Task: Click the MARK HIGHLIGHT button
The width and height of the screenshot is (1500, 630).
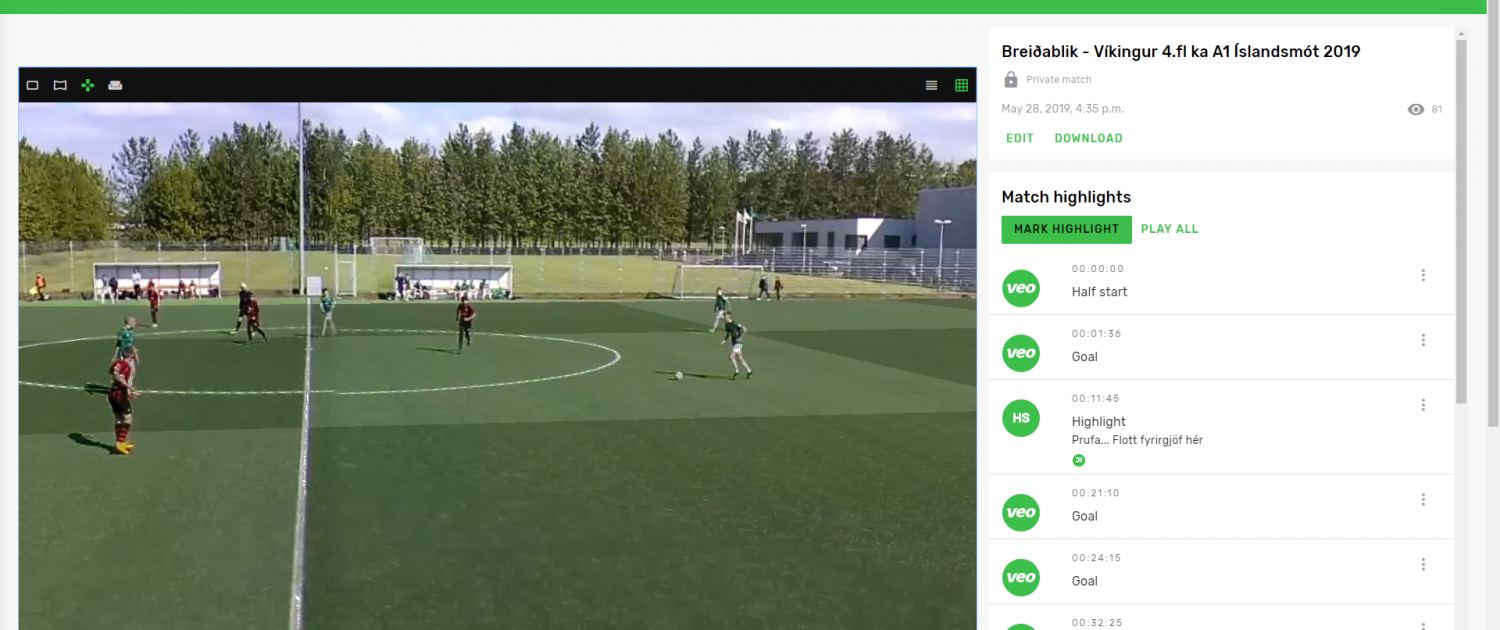Action: (x=1066, y=229)
